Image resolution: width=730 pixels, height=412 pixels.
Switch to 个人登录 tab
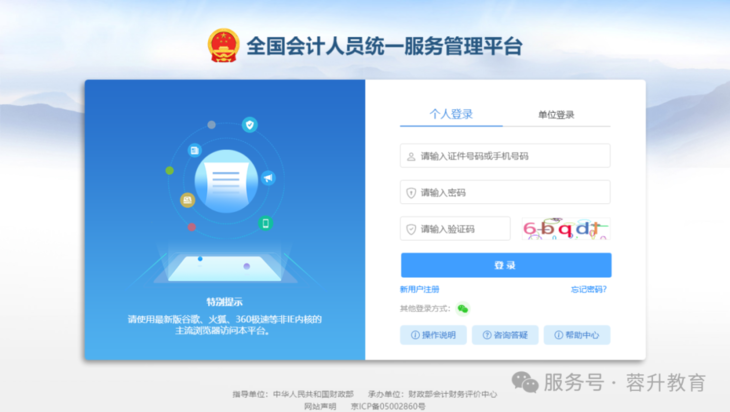tap(451, 114)
